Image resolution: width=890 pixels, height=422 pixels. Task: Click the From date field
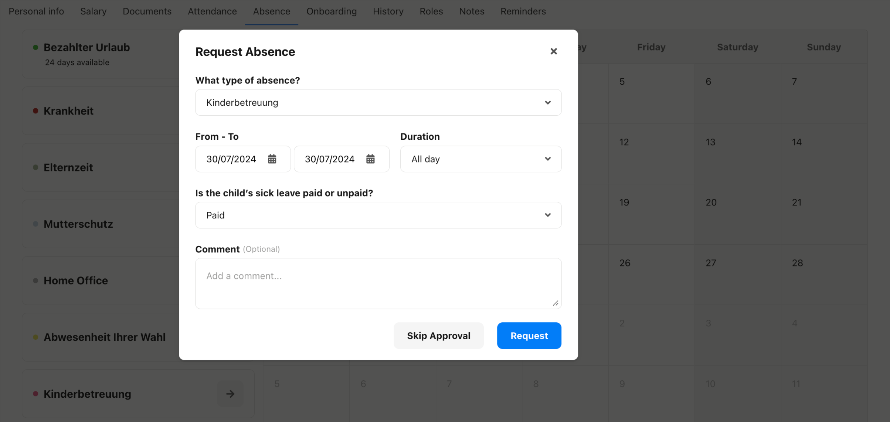[243, 159]
